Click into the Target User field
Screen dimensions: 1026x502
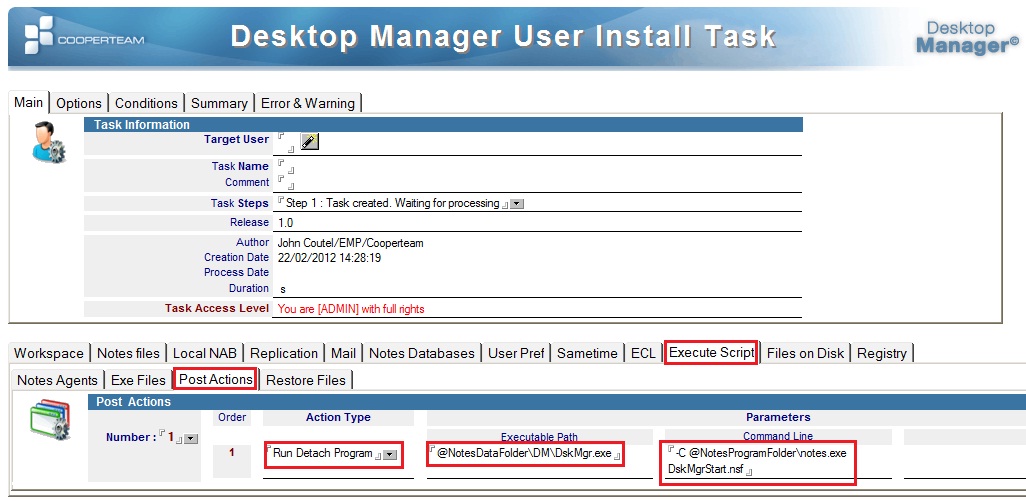[x=286, y=142]
